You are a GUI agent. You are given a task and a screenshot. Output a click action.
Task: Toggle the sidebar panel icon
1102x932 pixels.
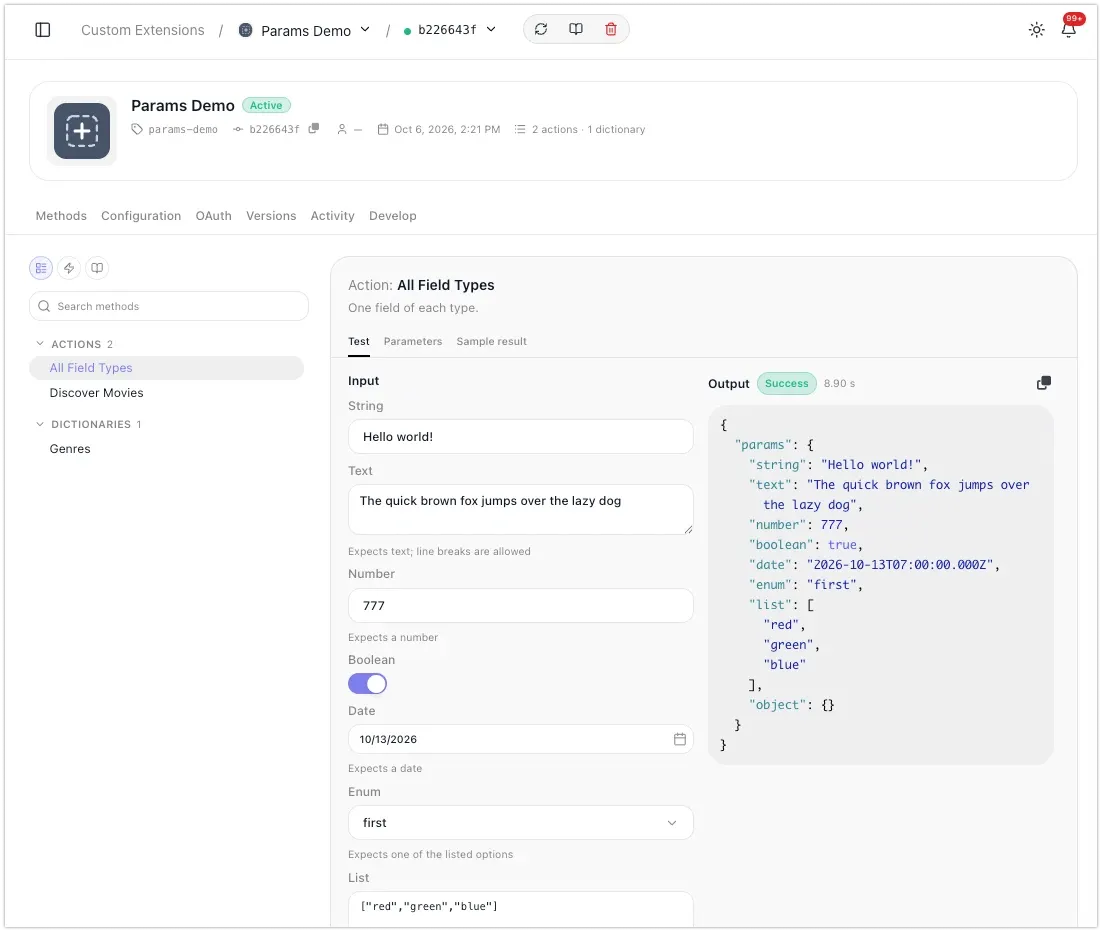tap(43, 30)
